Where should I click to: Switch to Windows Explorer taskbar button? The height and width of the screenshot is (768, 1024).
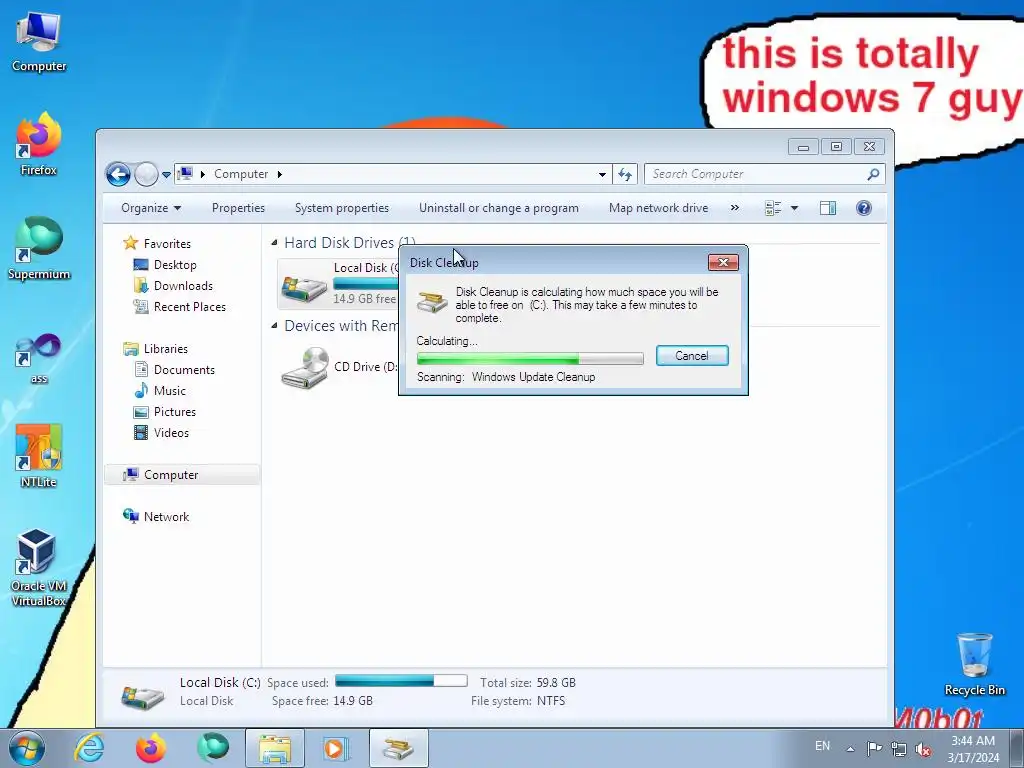pos(275,748)
